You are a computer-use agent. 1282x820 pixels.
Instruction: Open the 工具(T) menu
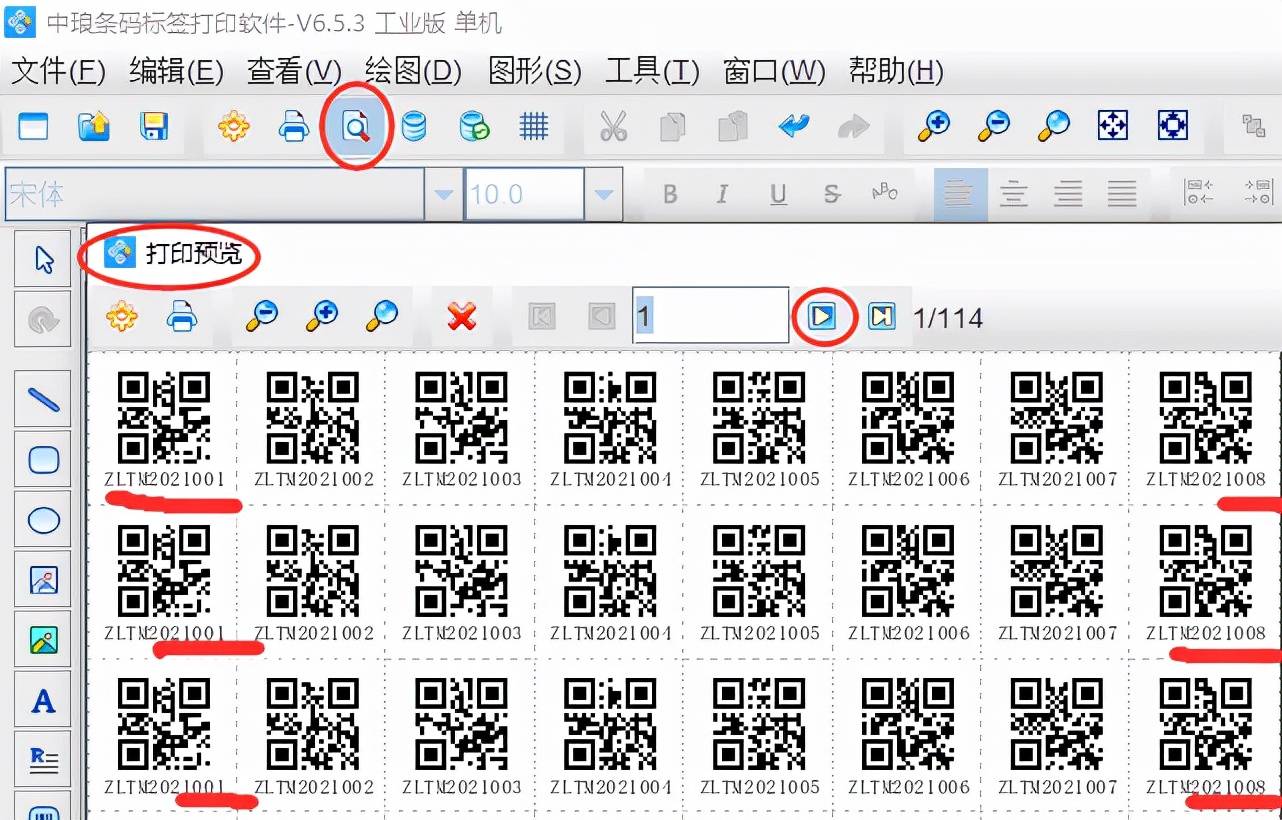point(652,71)
